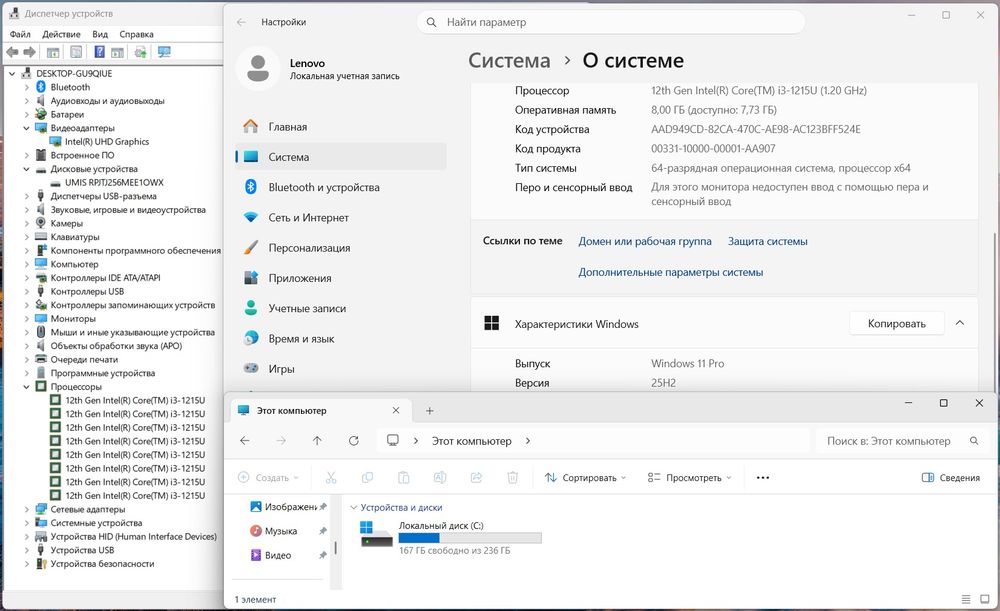Click the Локальный диск (C:) drive icon

click(376, 534)
